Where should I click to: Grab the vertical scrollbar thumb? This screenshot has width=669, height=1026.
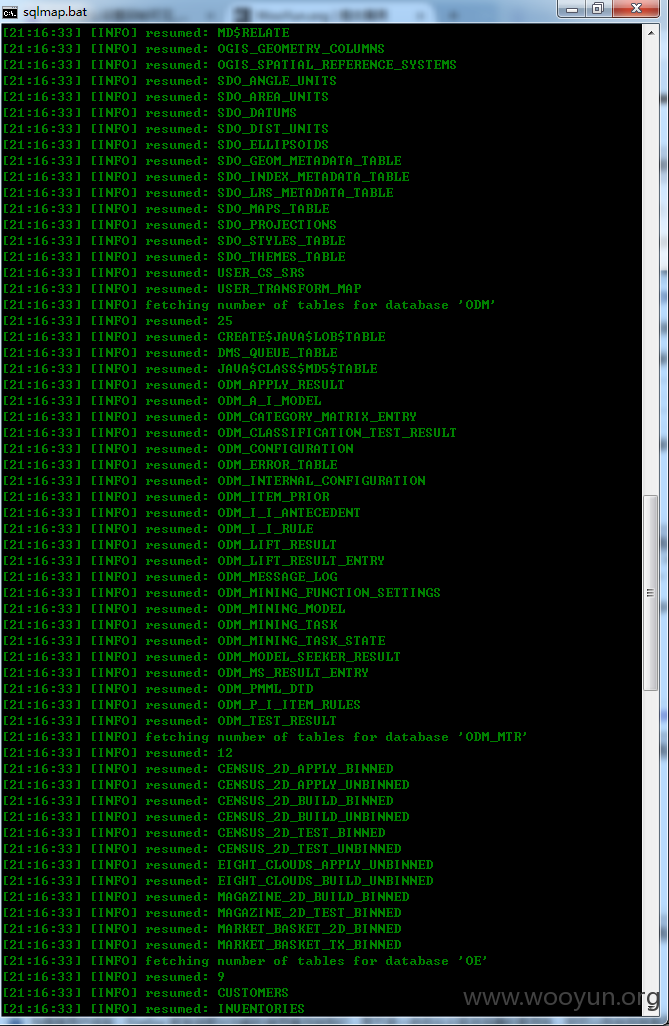[650, 593]
